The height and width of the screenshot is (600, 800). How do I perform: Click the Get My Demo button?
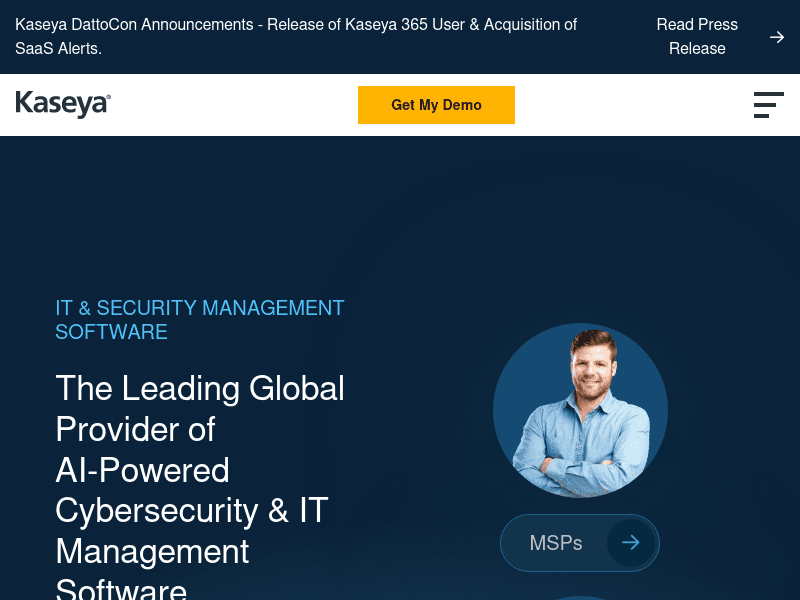coord(436,105)
